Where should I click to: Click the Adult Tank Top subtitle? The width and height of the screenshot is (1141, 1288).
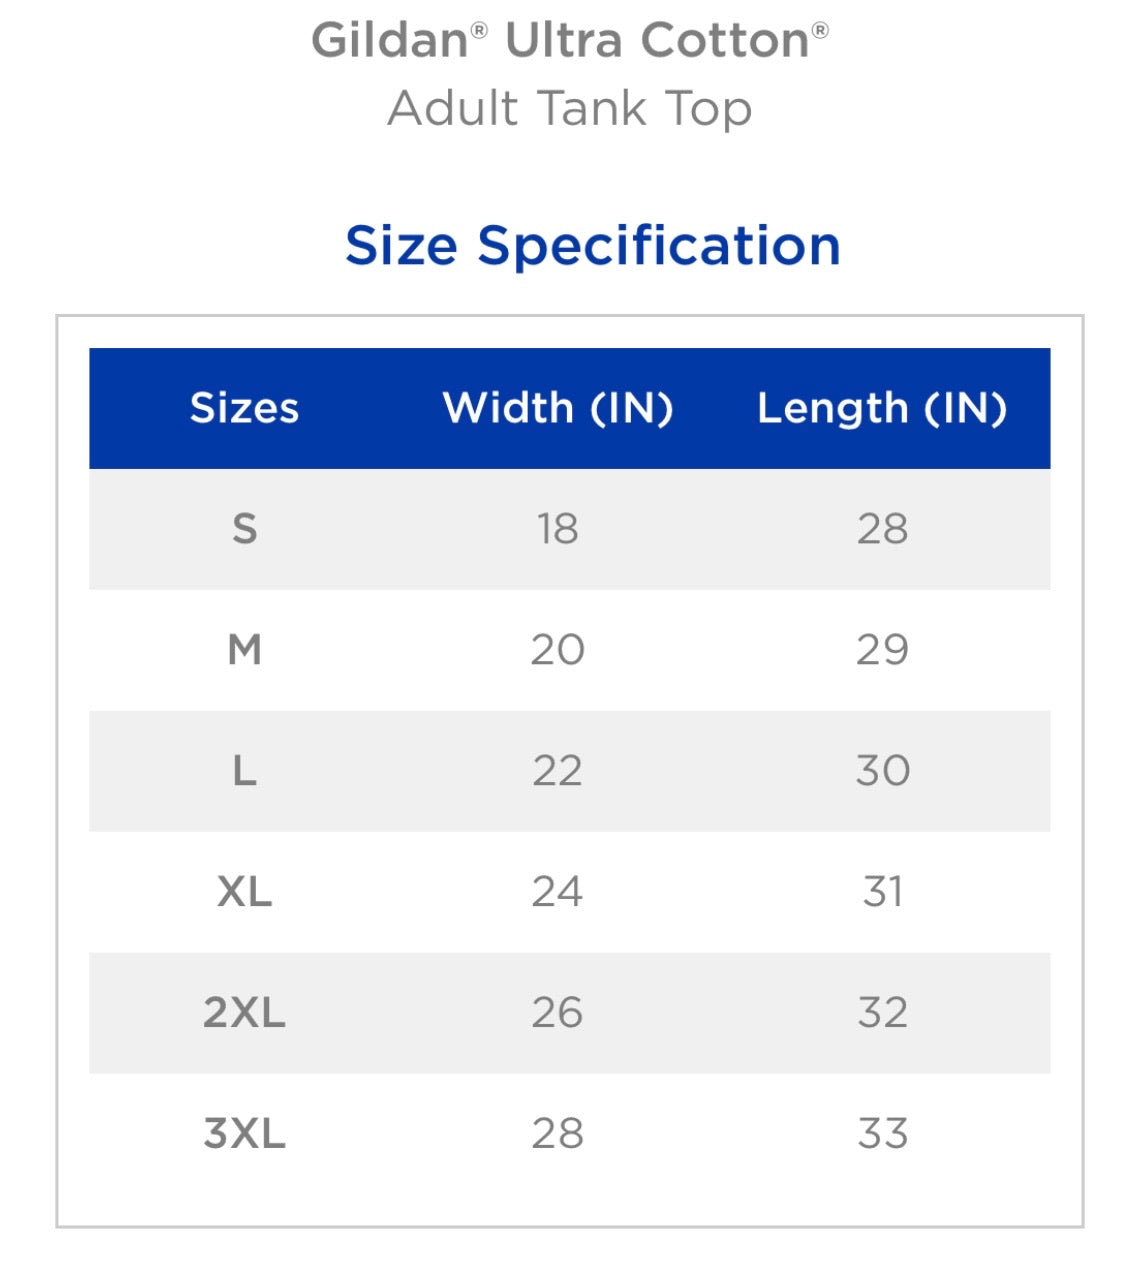pos(569,108)
